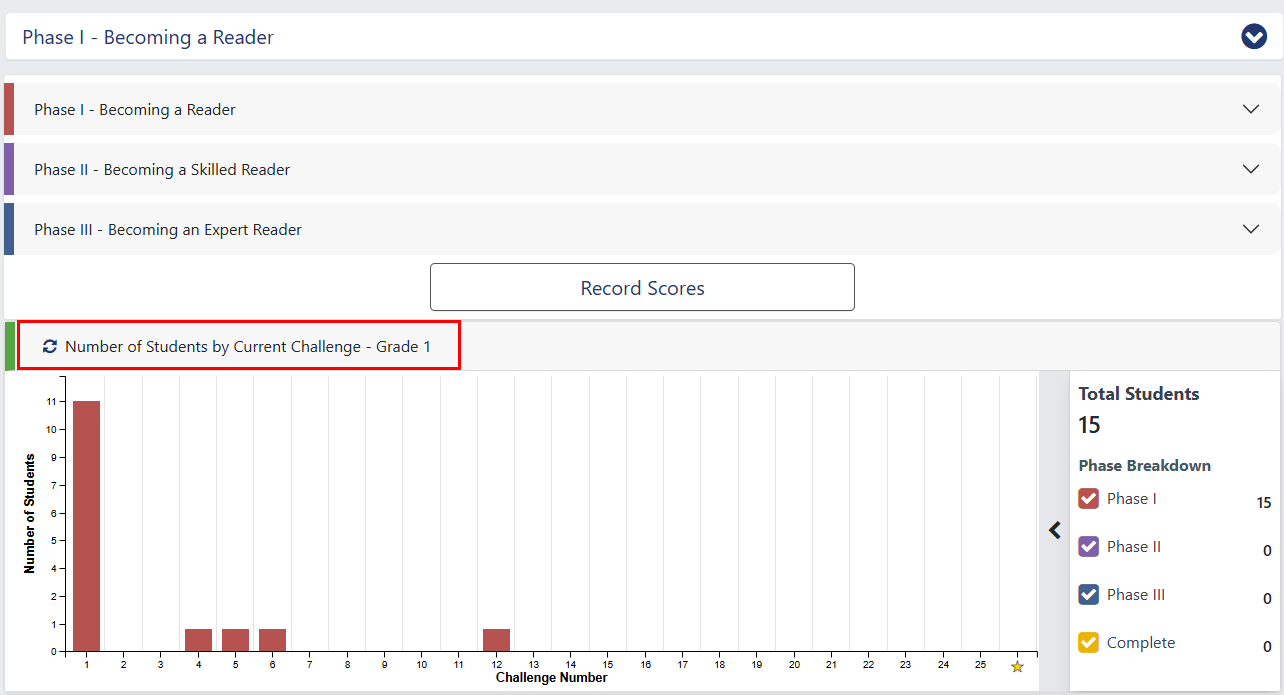Expand the Phase I - Becoming a Reader row chevron
This screenshot has height=695, width=1284.
(x=1251, y=109)
